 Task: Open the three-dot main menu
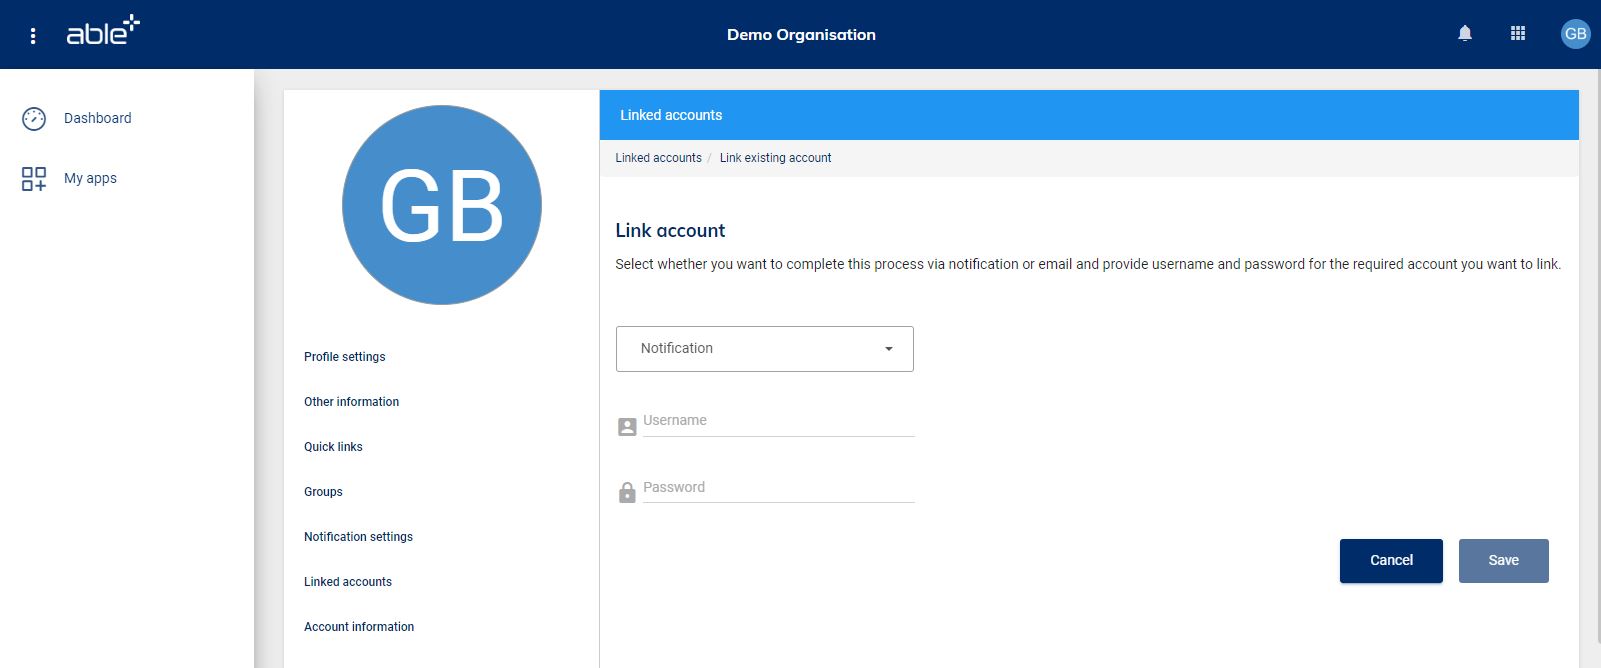[33, 36]
